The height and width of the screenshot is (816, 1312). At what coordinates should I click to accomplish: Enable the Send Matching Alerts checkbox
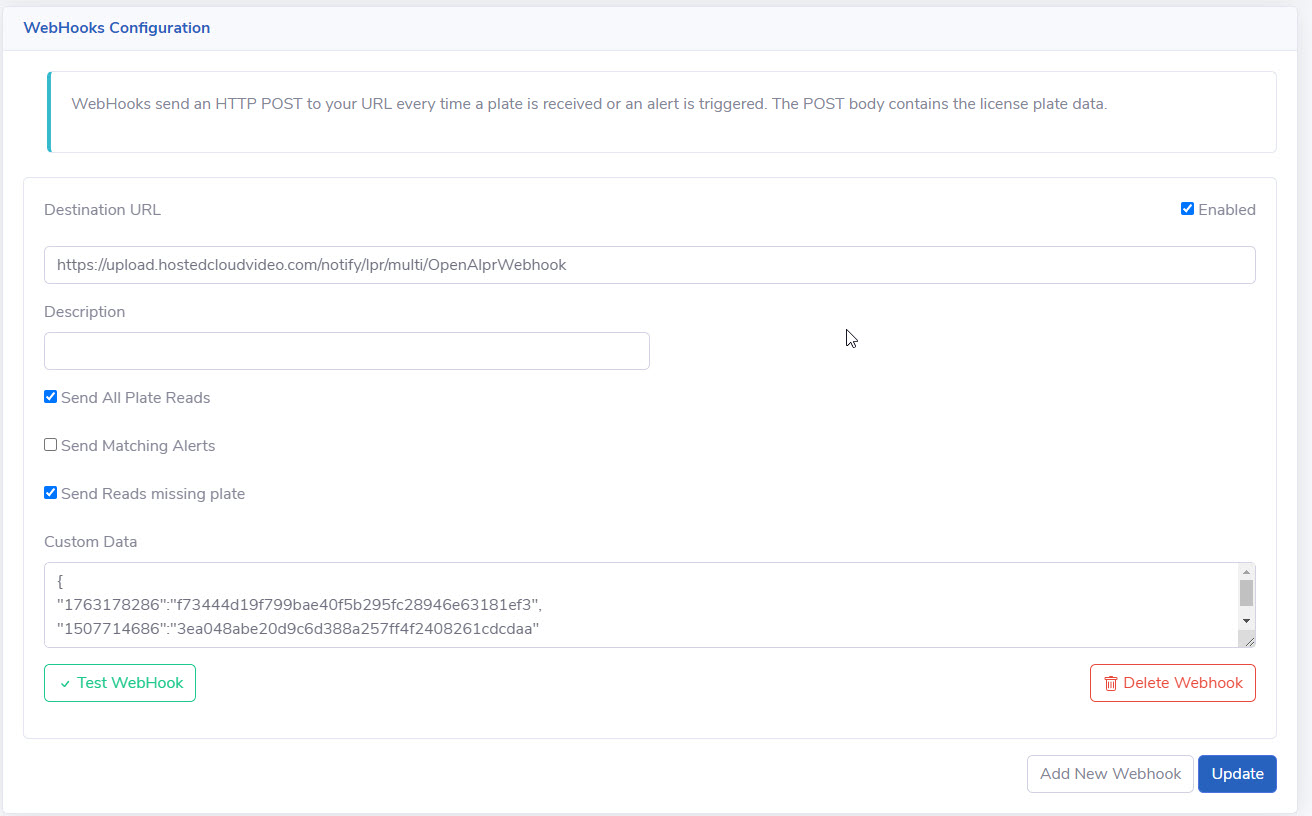tap(51, 445)
